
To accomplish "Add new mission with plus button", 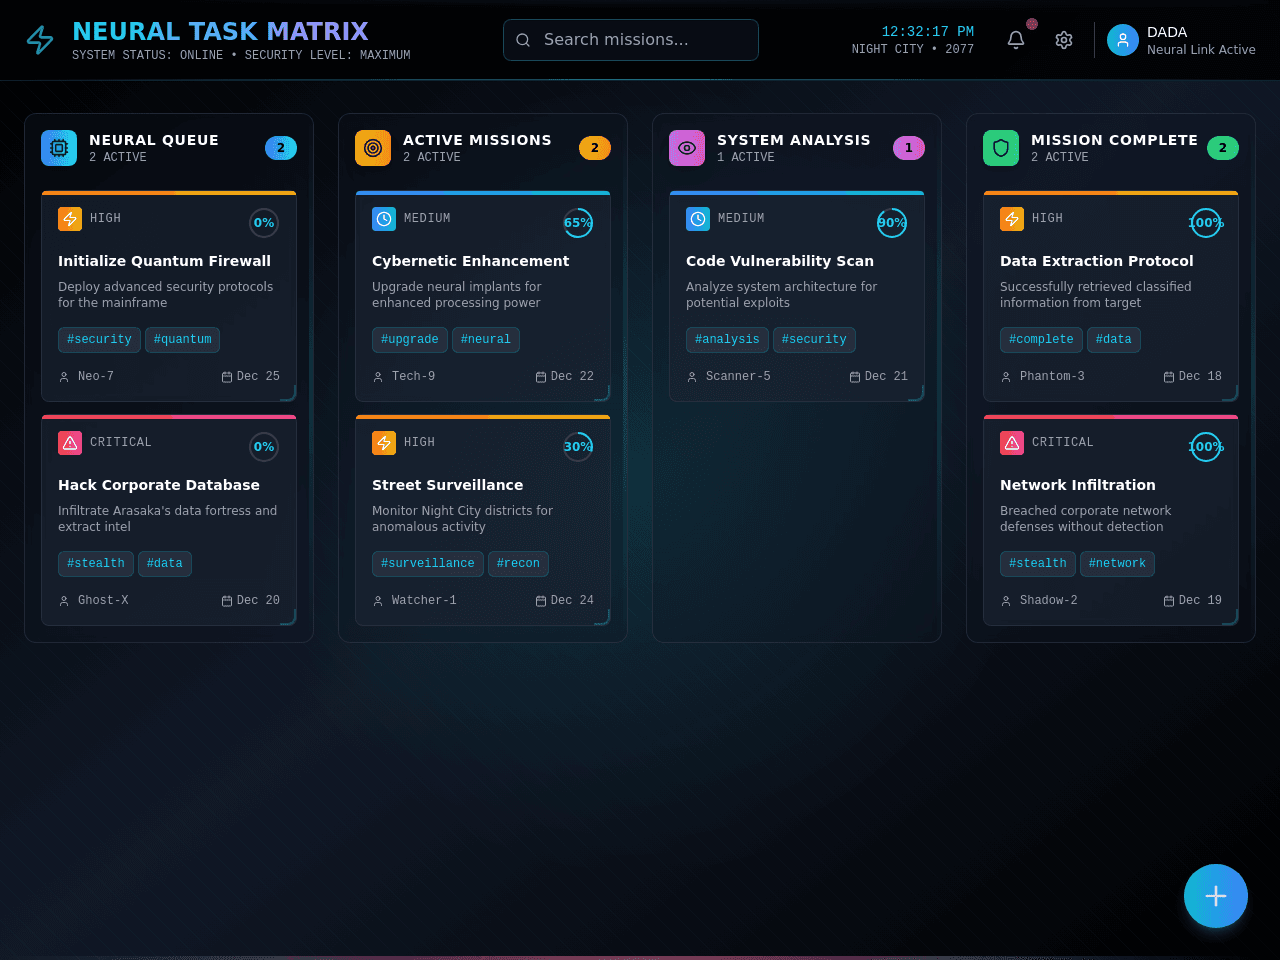I will [x=1216, y=896].
